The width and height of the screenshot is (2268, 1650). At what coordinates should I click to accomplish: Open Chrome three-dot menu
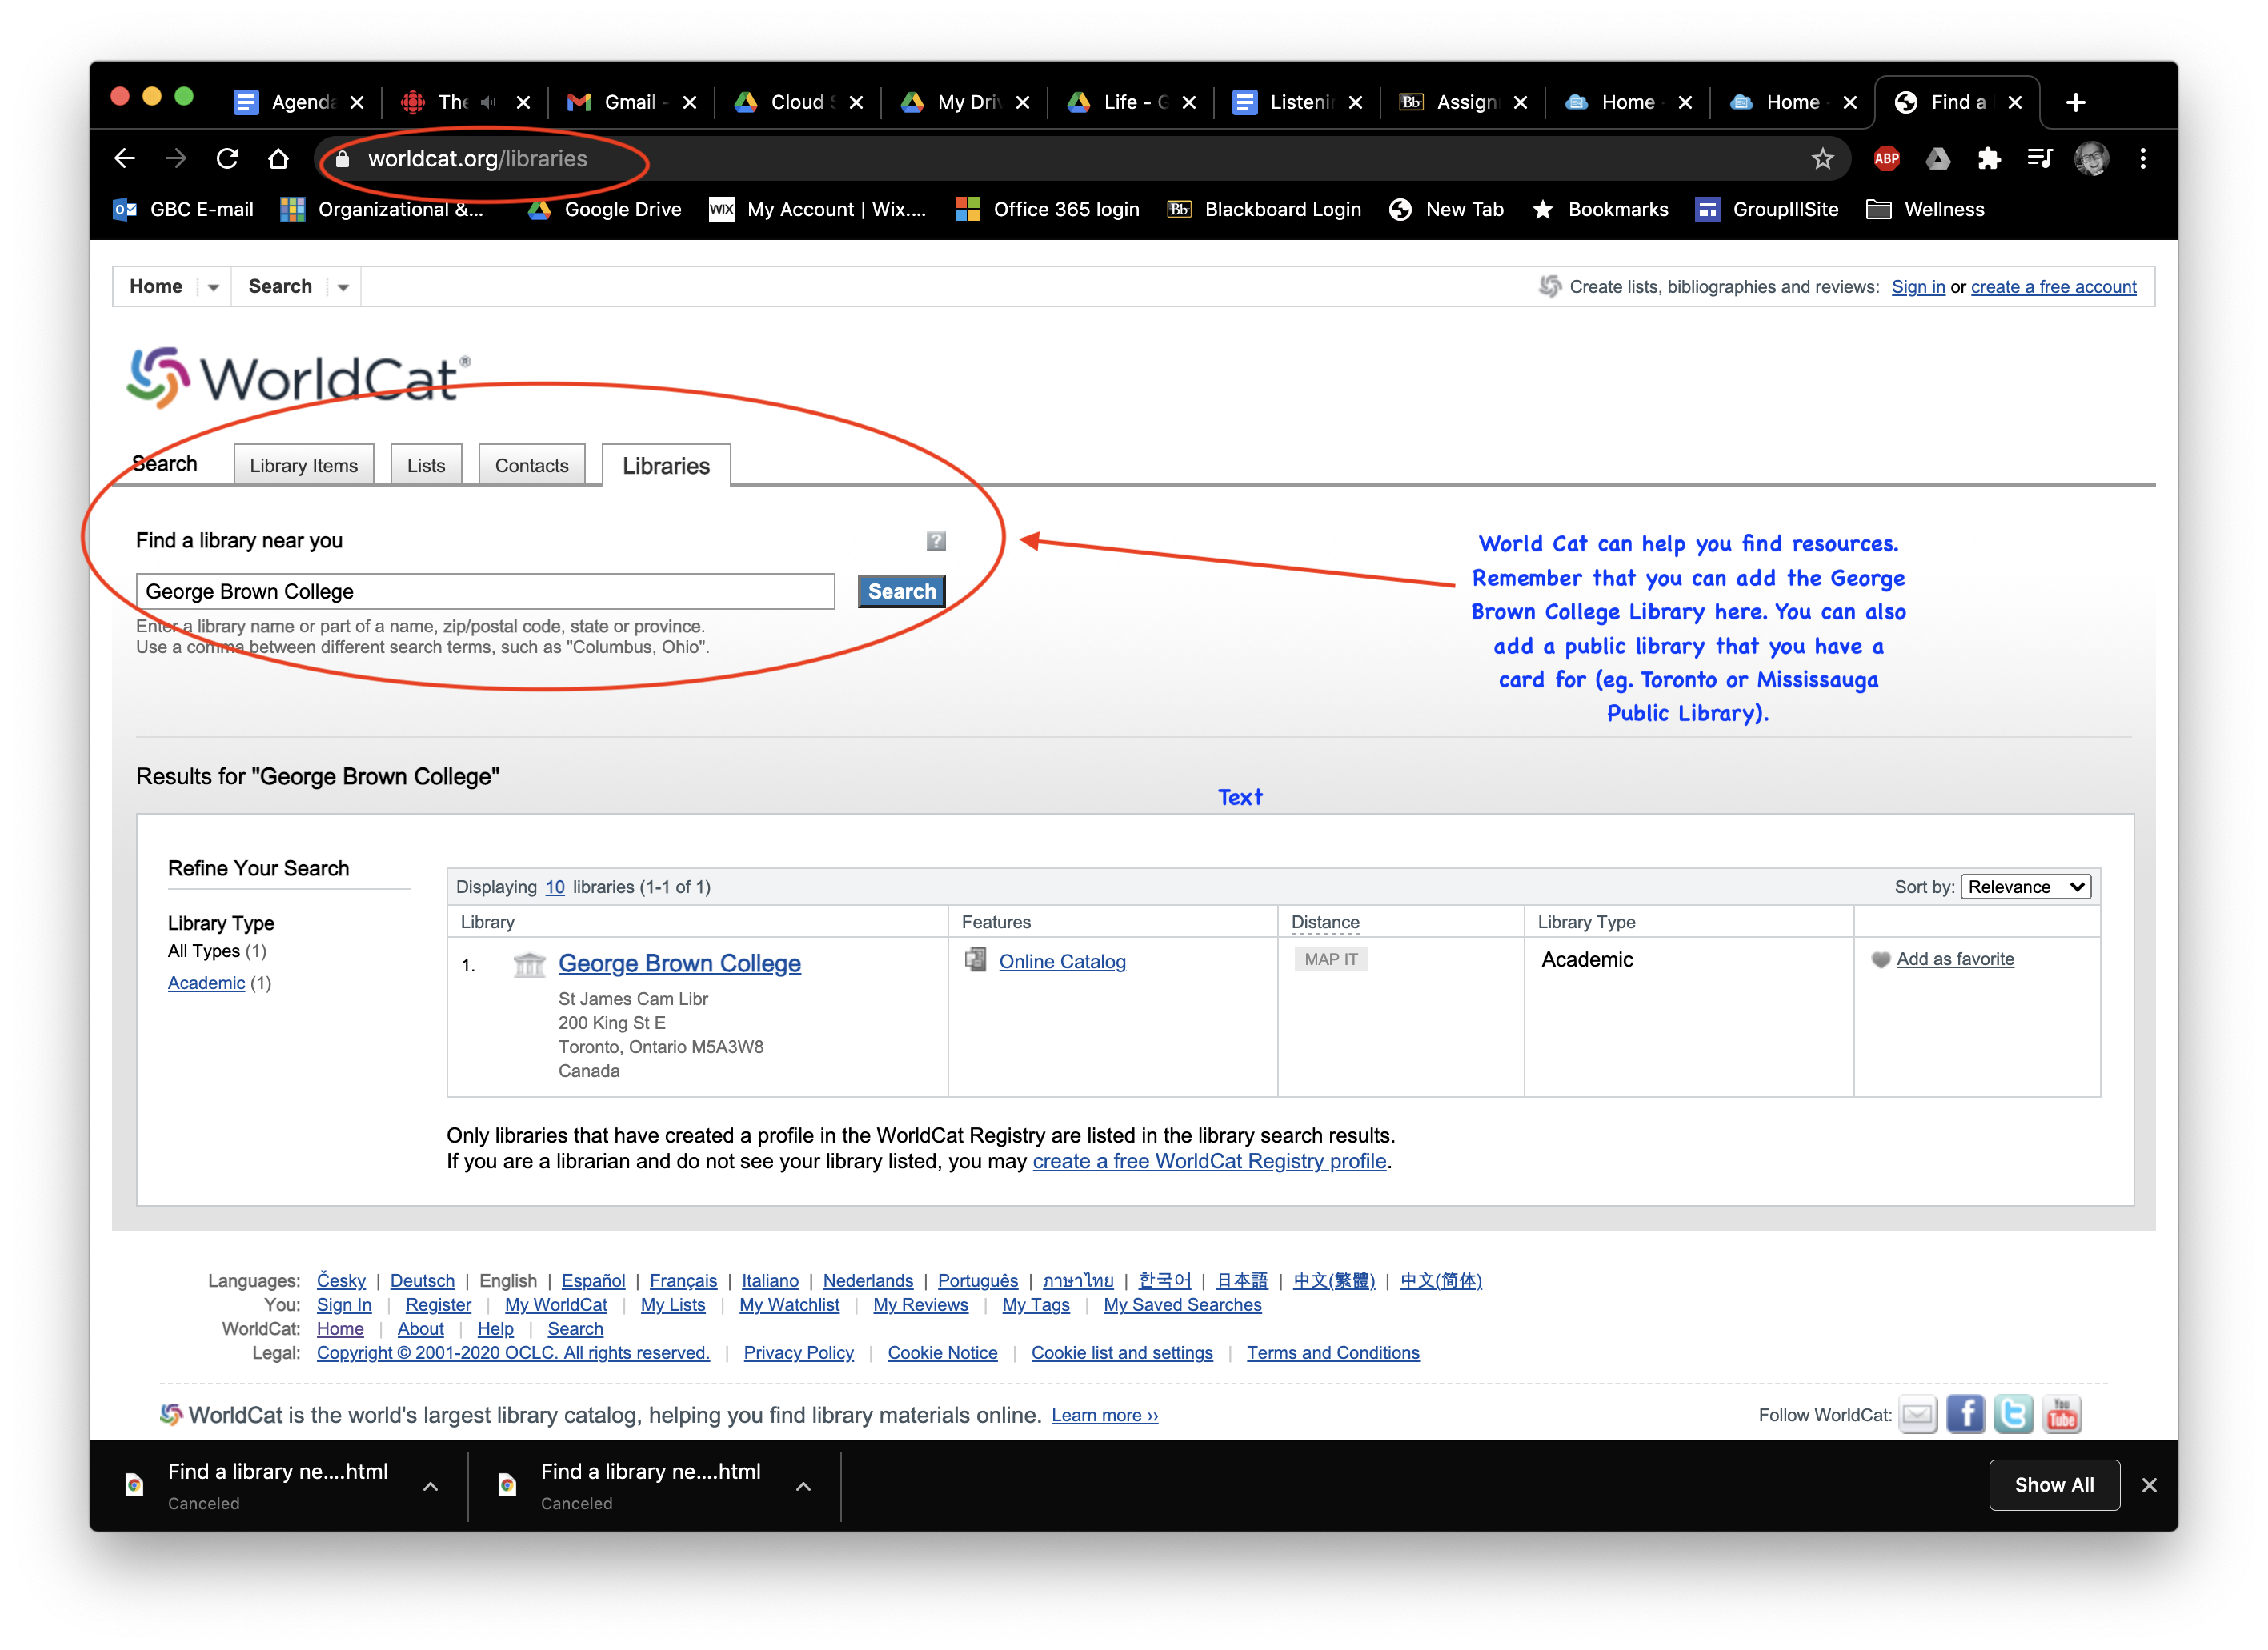(2143, 158)
